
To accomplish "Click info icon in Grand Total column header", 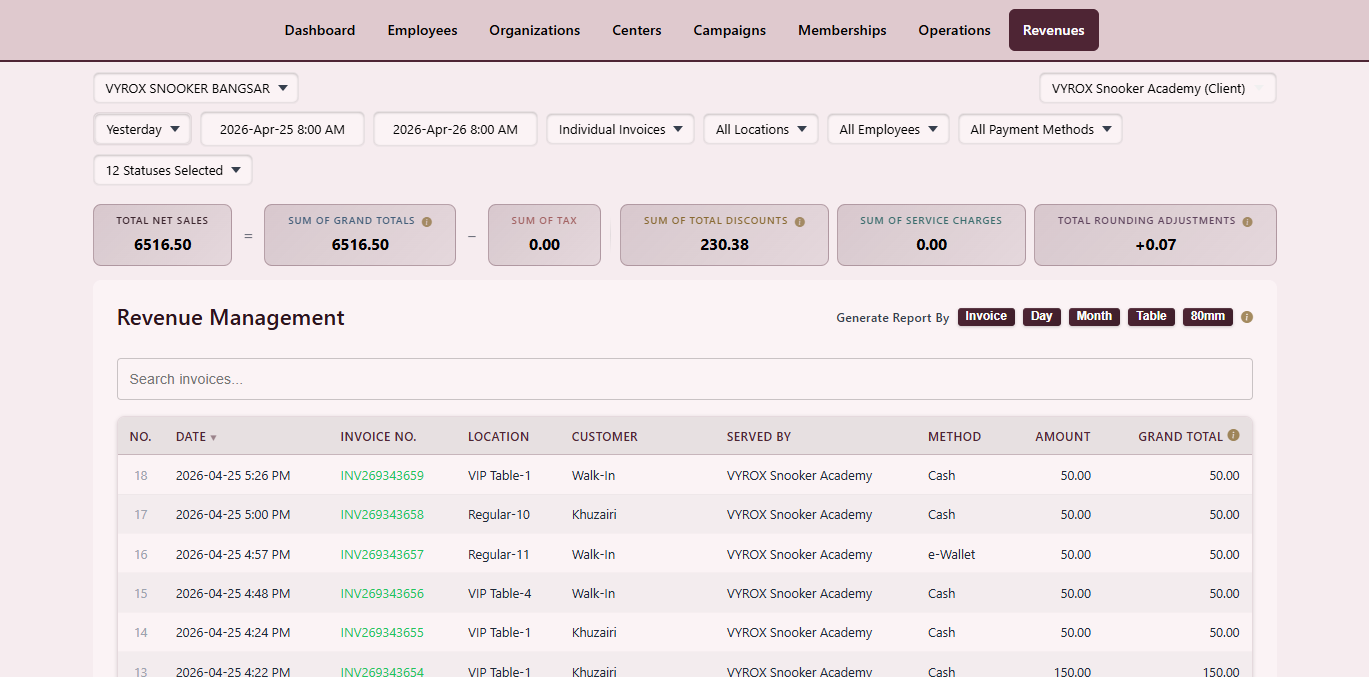I will [x=1233, y=435].
